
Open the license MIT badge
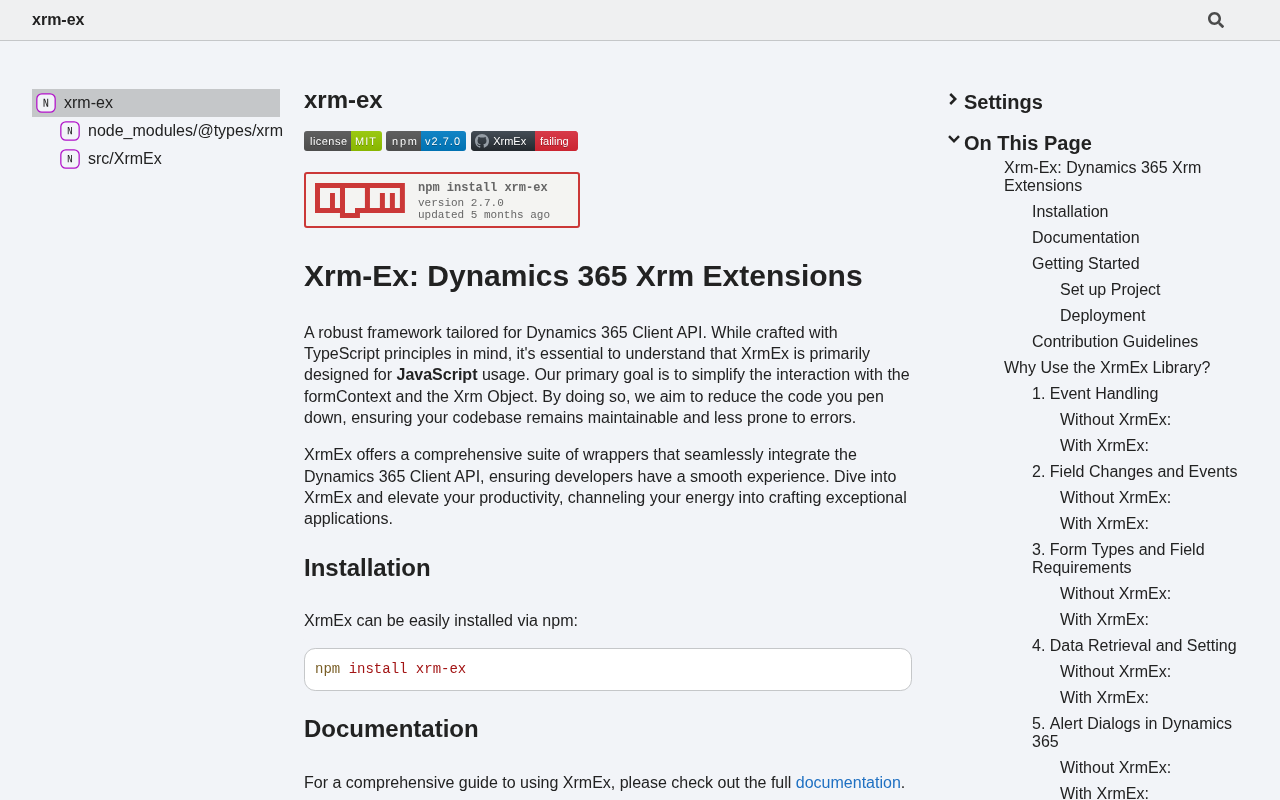(x=343, y=141)
